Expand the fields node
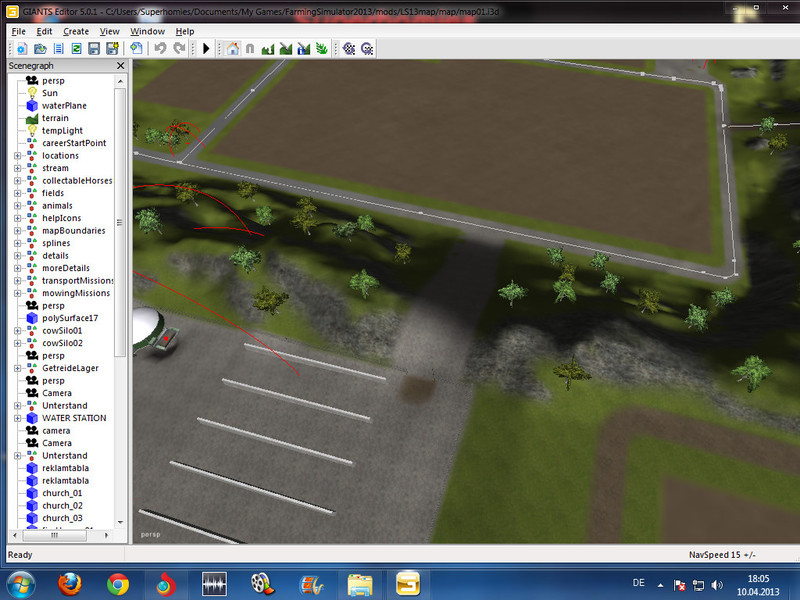Image resolution: width=800 pixels, height=600 pixels. (x=17, y=193)
